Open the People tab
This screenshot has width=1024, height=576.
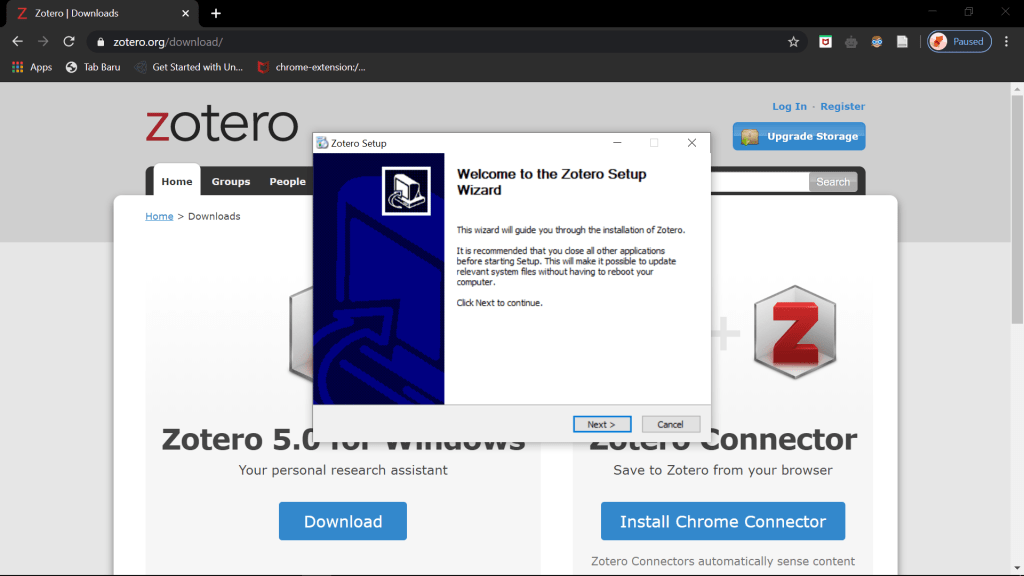[287, 182]
